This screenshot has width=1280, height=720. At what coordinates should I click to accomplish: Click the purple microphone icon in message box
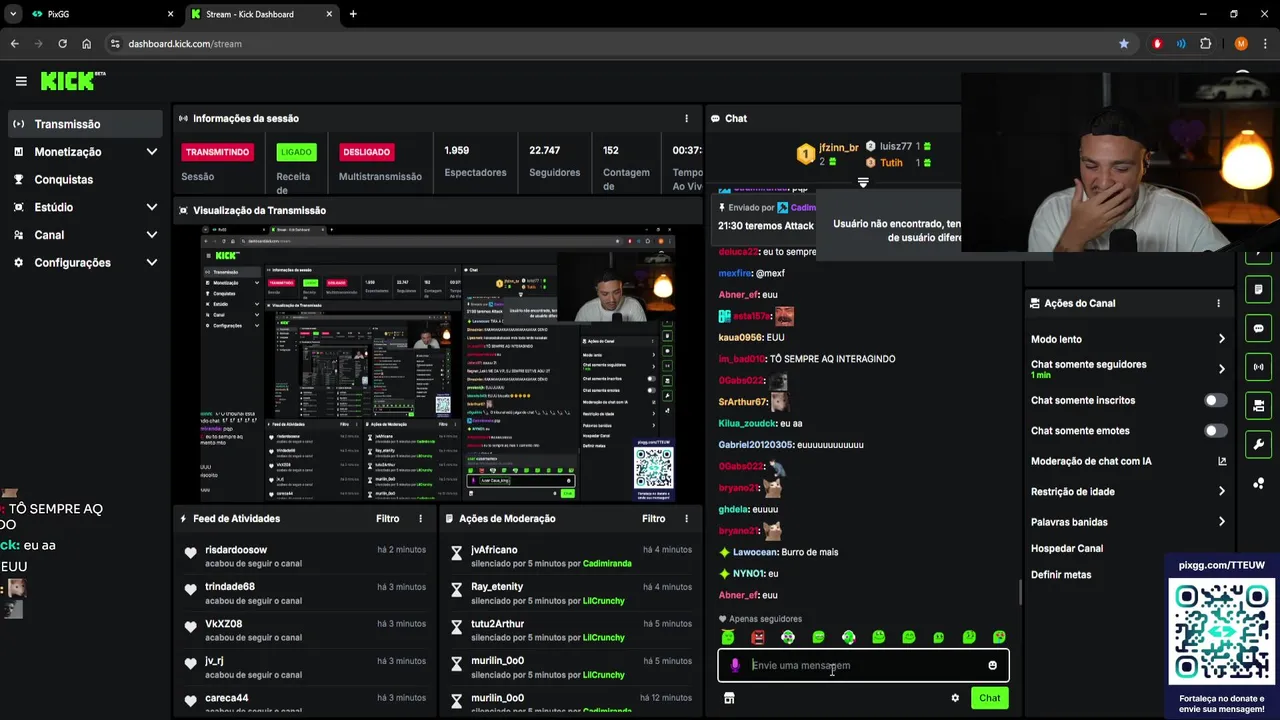735,666
